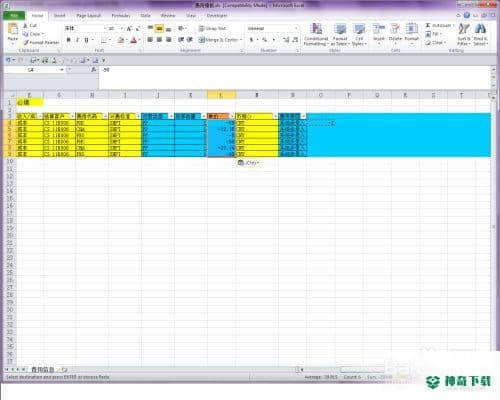500x400 pixels.
Task: Click the Format as Table icon
Action: coord(340,34)
